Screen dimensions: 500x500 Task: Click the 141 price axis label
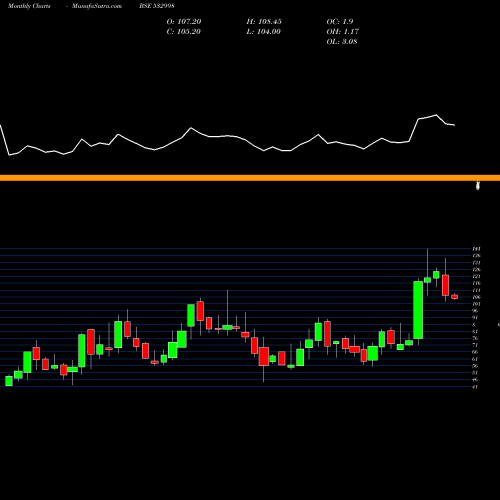[x=476, y=249]
